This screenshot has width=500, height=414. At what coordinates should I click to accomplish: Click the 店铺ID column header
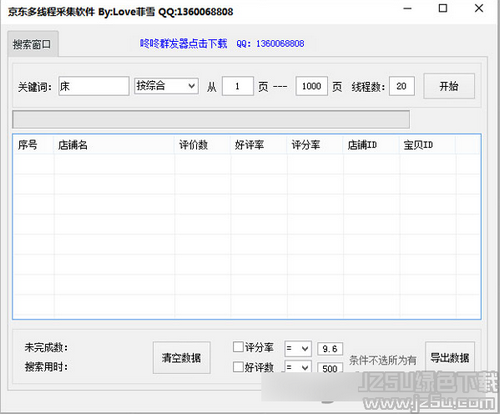tap(371, 145)
